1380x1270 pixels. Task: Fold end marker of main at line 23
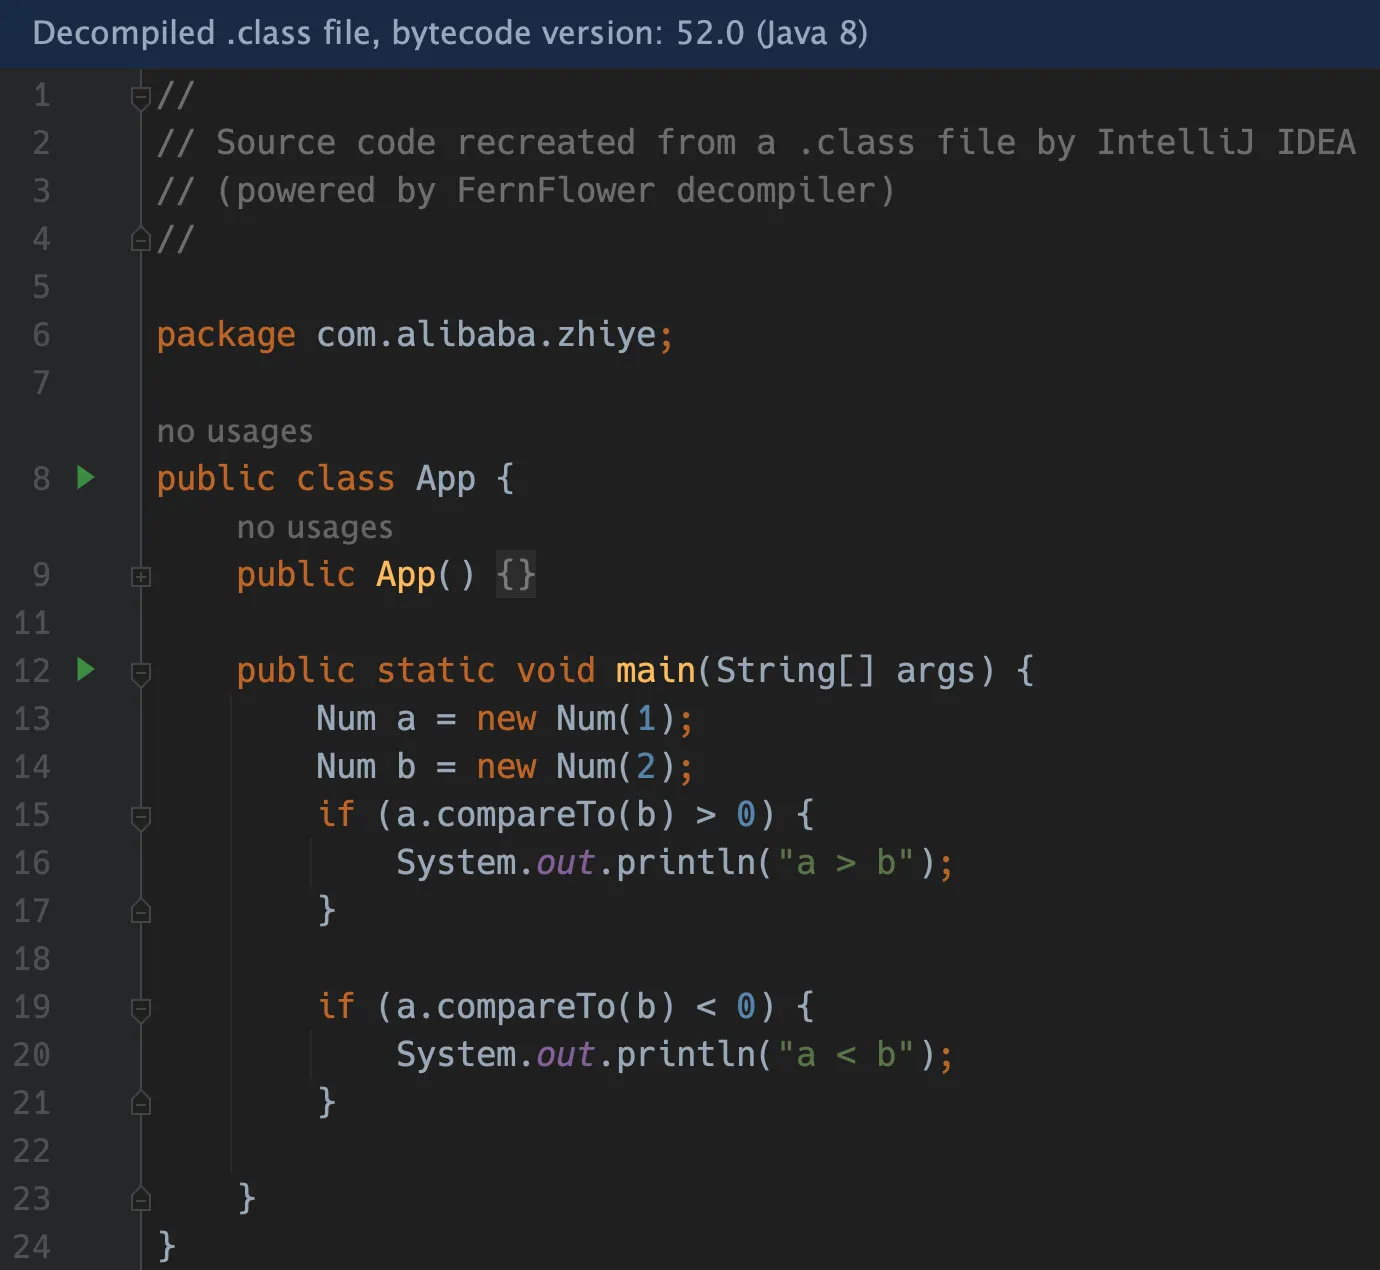coord(141,1199)
